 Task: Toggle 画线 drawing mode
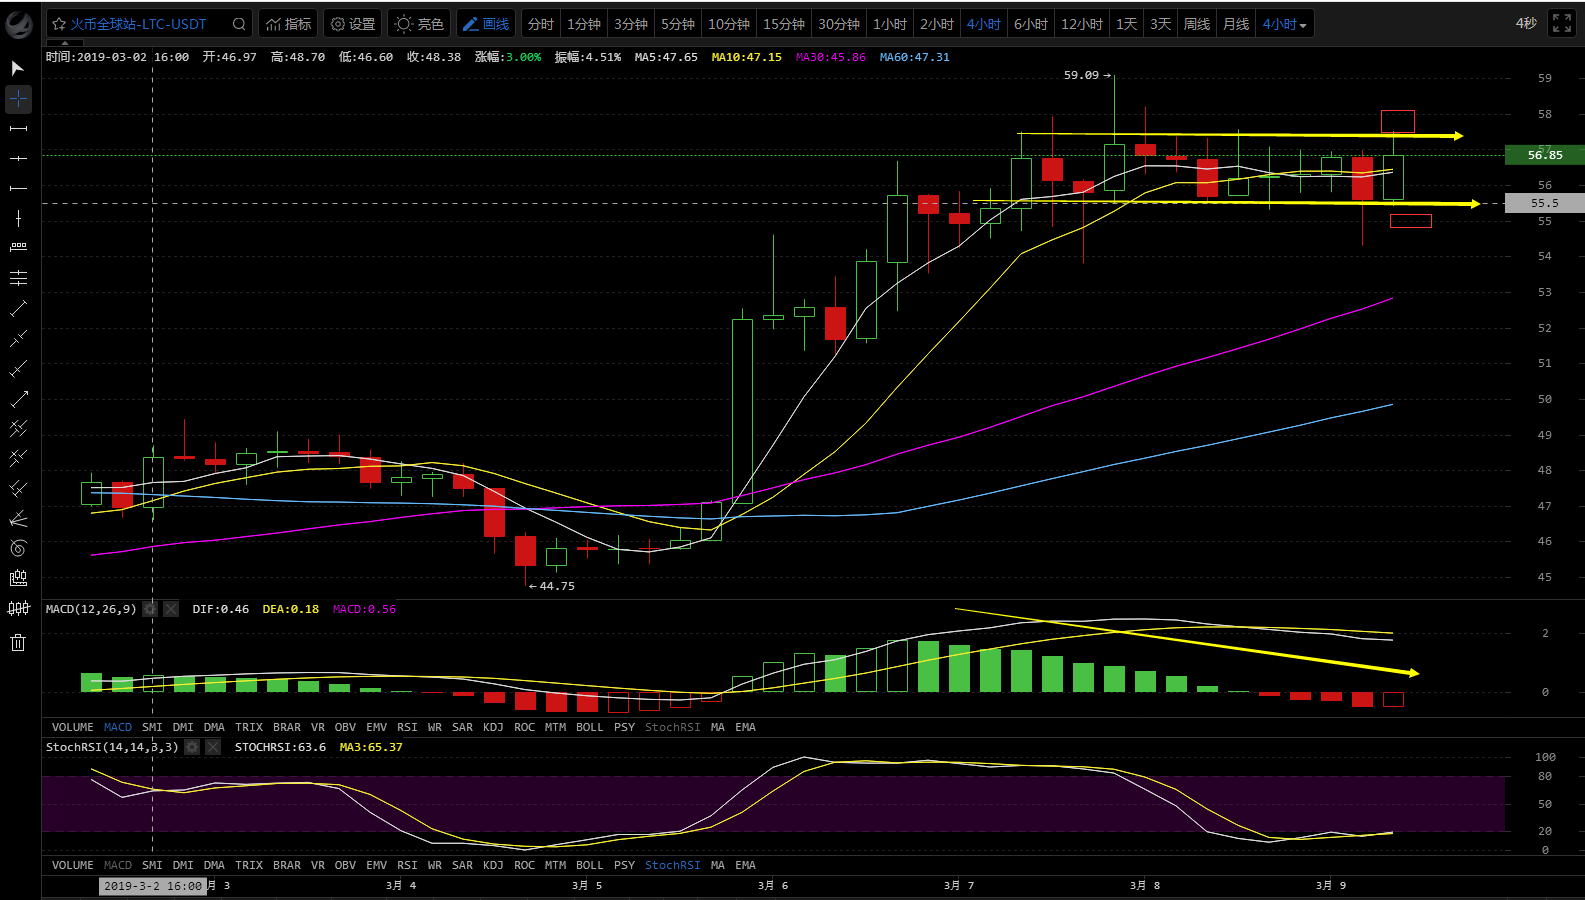pyautogui.click(x=485, y=24)
